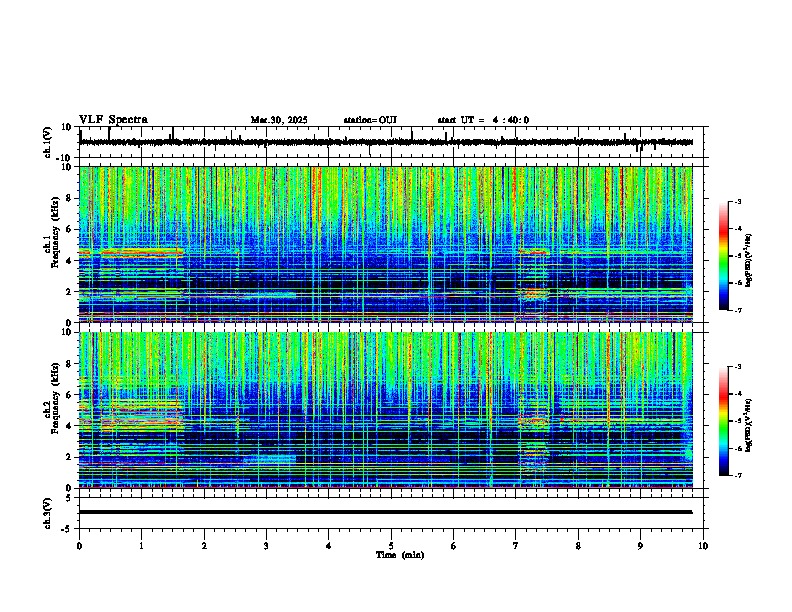Click the flat ch.3 voltage trace line
The height and width of the screenshot is (612, 792).
coord(386,512)
